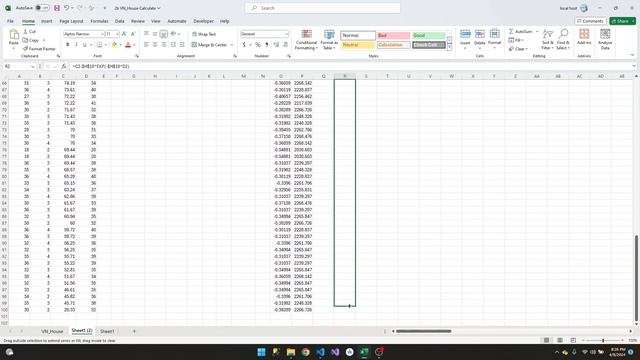640x360 pixels.
Task: Apply Center horizontal alignment
Action: click(x=155, y=44)
